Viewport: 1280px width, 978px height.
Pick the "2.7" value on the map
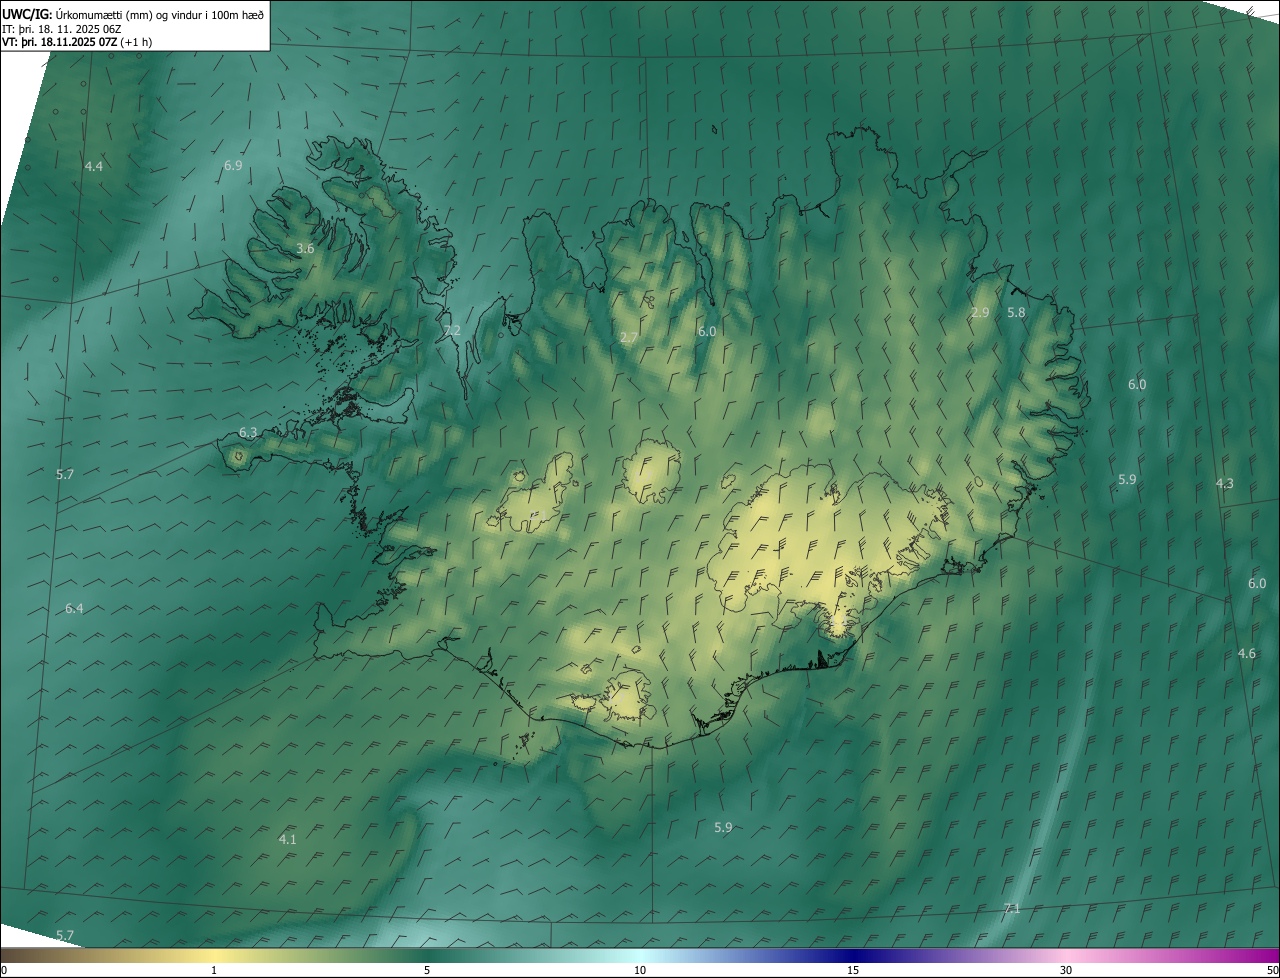(x=629, y=337)
